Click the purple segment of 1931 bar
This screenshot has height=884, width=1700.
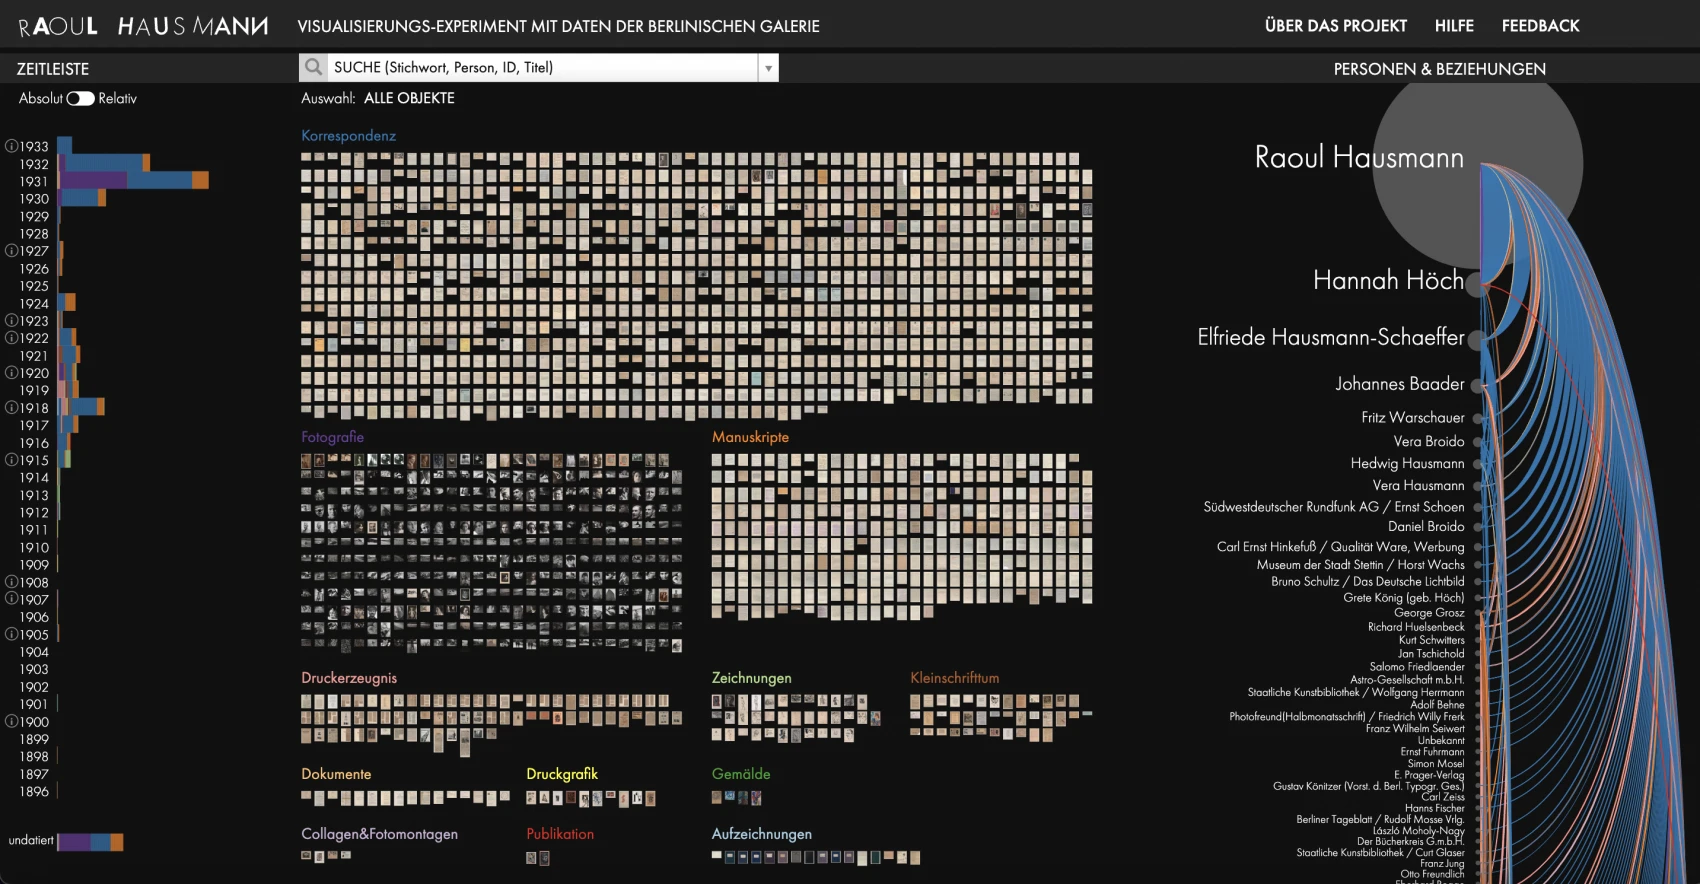pos(93,181)
